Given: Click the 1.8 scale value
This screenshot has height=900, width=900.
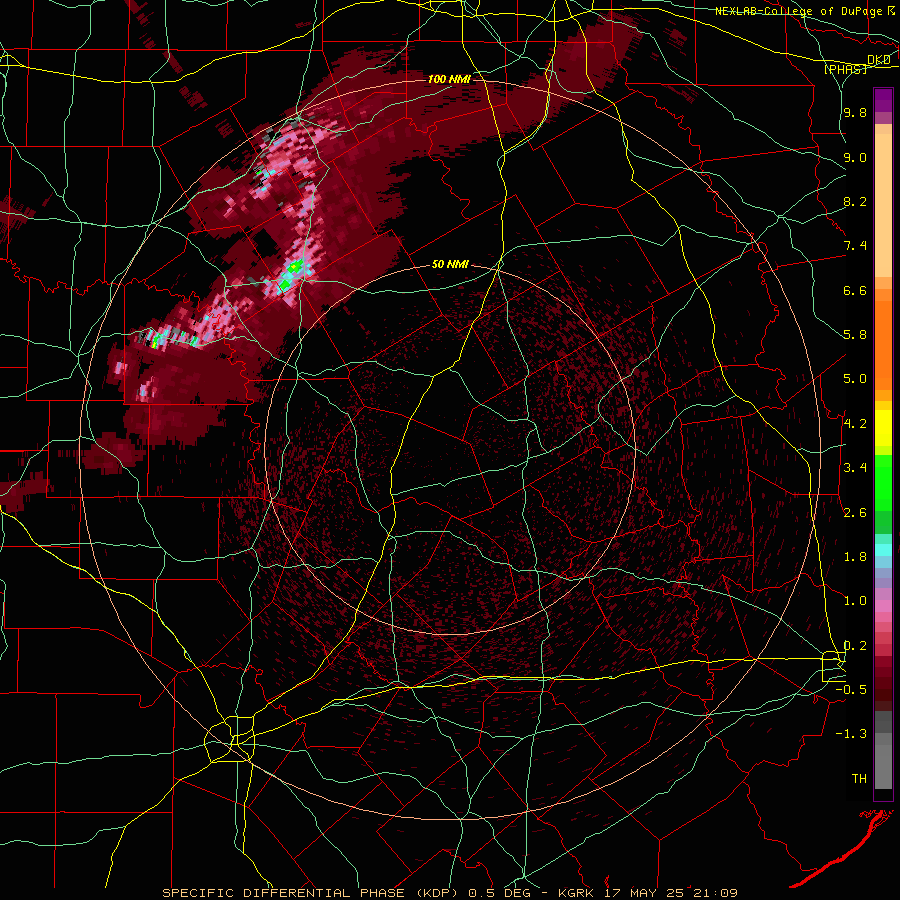Looking at the screenshot, I should [855, 557].
